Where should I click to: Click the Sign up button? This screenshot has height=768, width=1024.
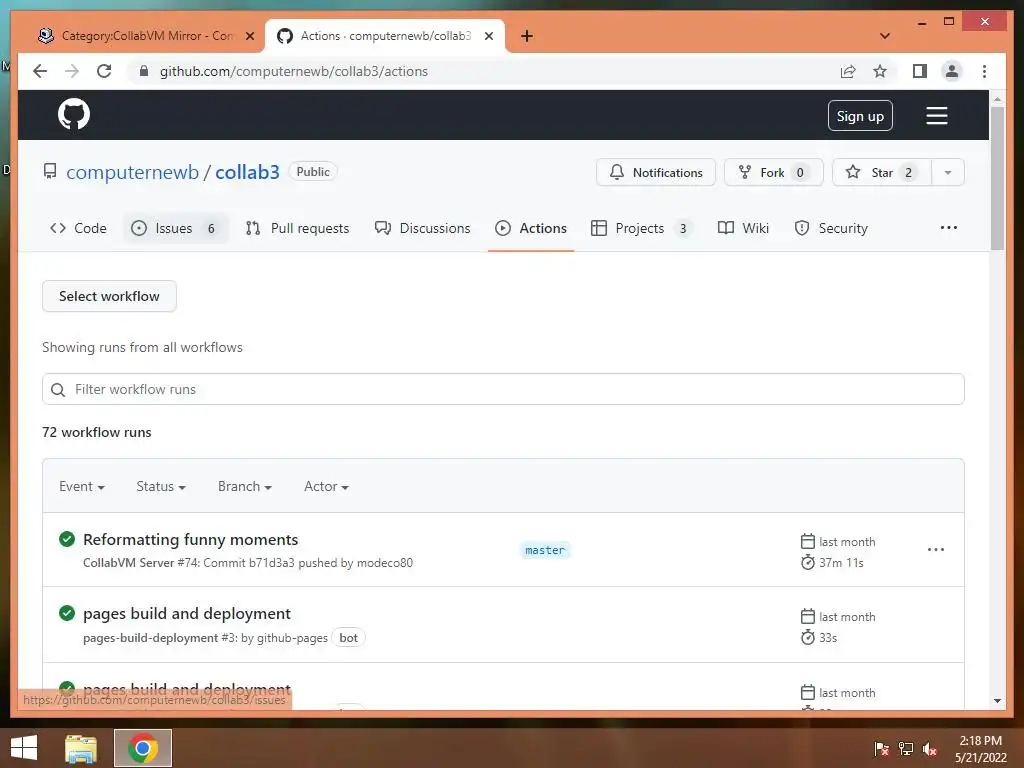click(860, 116)
